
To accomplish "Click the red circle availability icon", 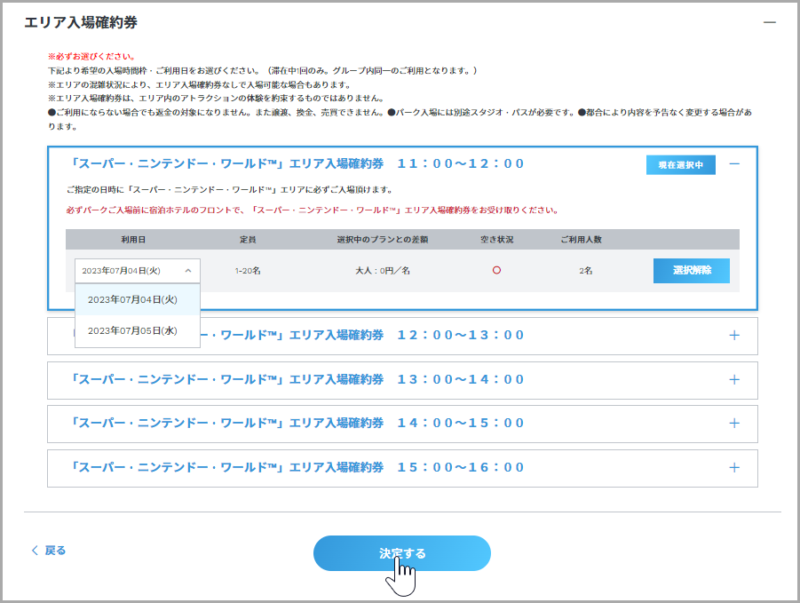I will pos(496,270).
